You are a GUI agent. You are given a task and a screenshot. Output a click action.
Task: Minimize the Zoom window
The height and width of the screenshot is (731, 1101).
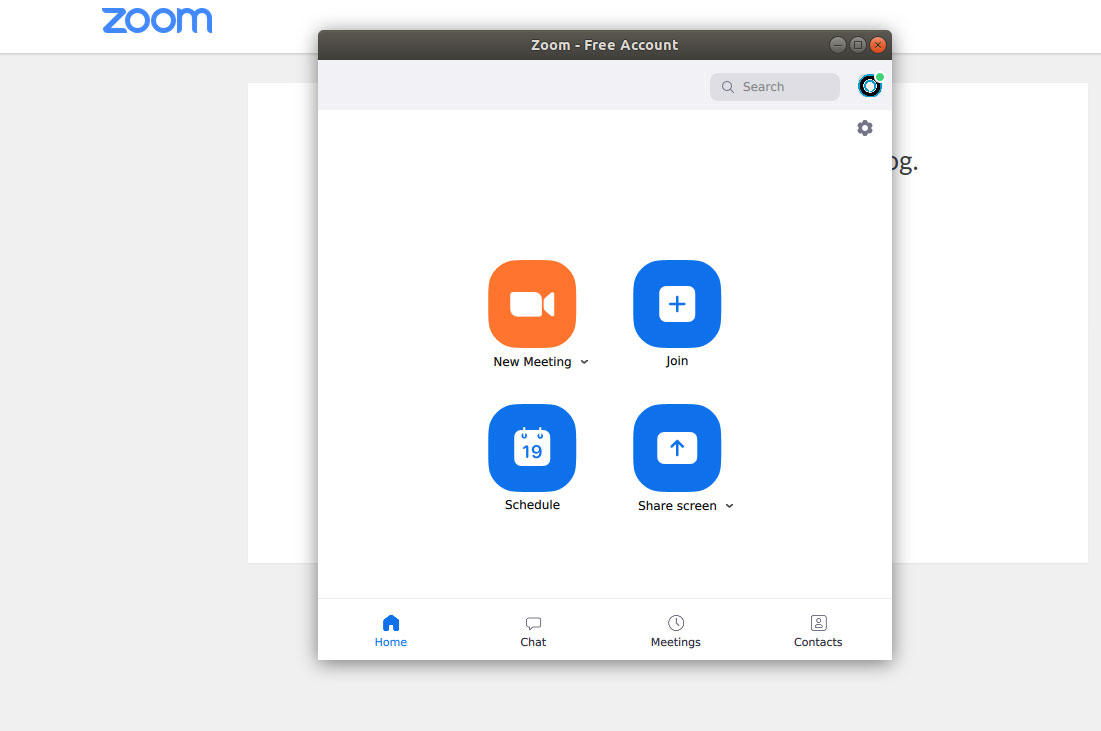pos(838,45)
